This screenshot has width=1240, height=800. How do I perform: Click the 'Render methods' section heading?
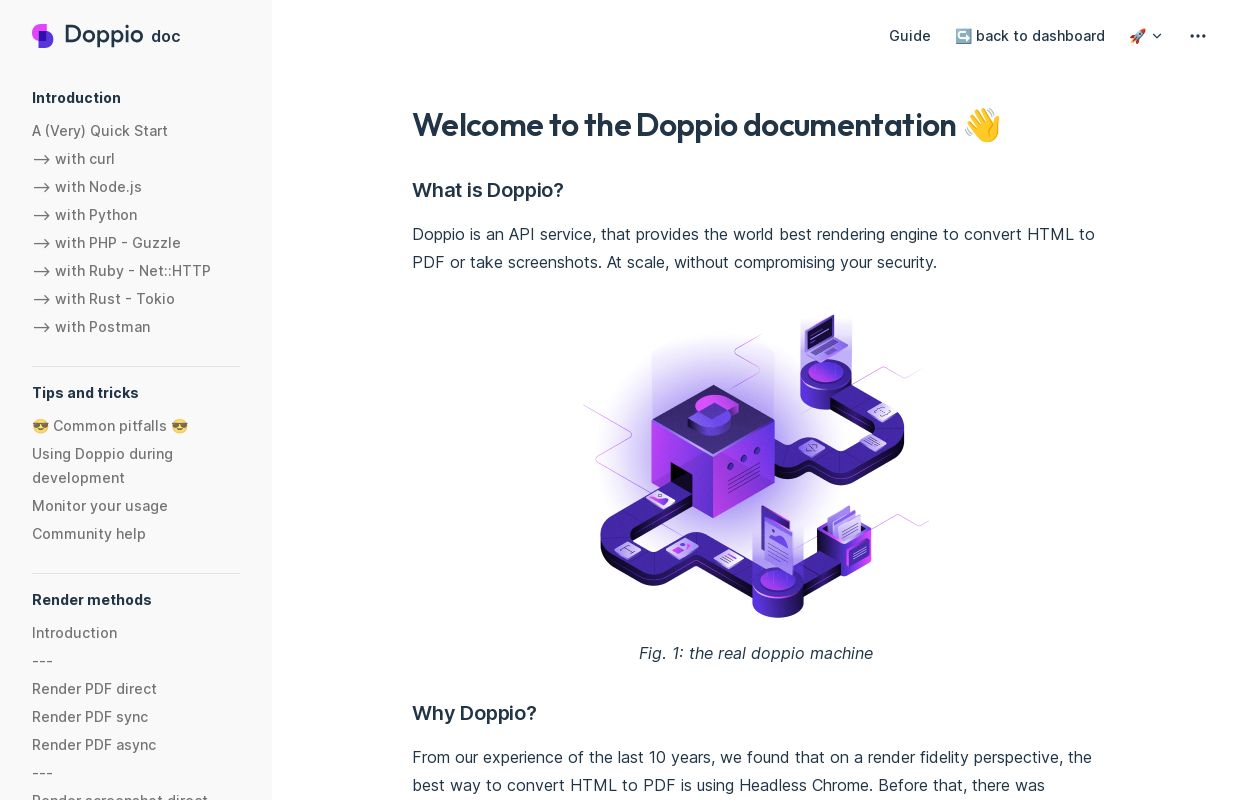[92, 600]
